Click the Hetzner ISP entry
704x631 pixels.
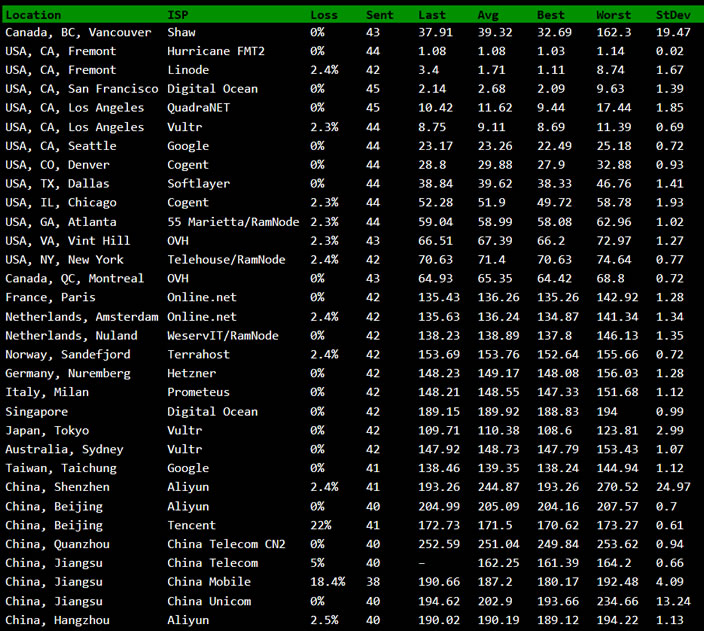tap(192, 373)
